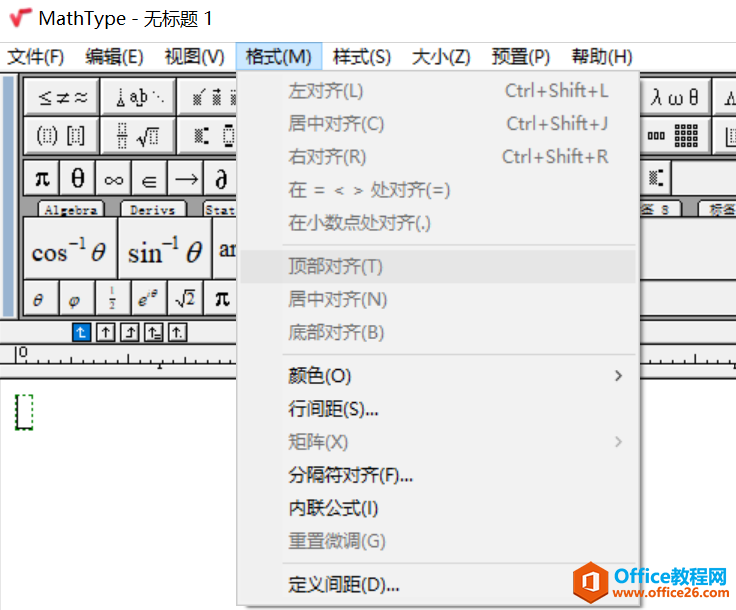Select the right tab stop button
Viewport: 736px width, 610px height.
pos(130,333)
